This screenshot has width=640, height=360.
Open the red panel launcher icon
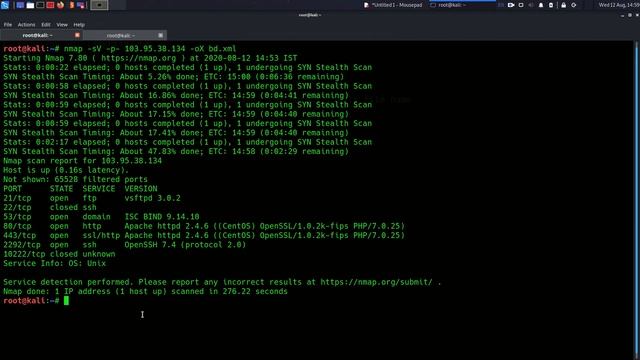click(50, 5)
